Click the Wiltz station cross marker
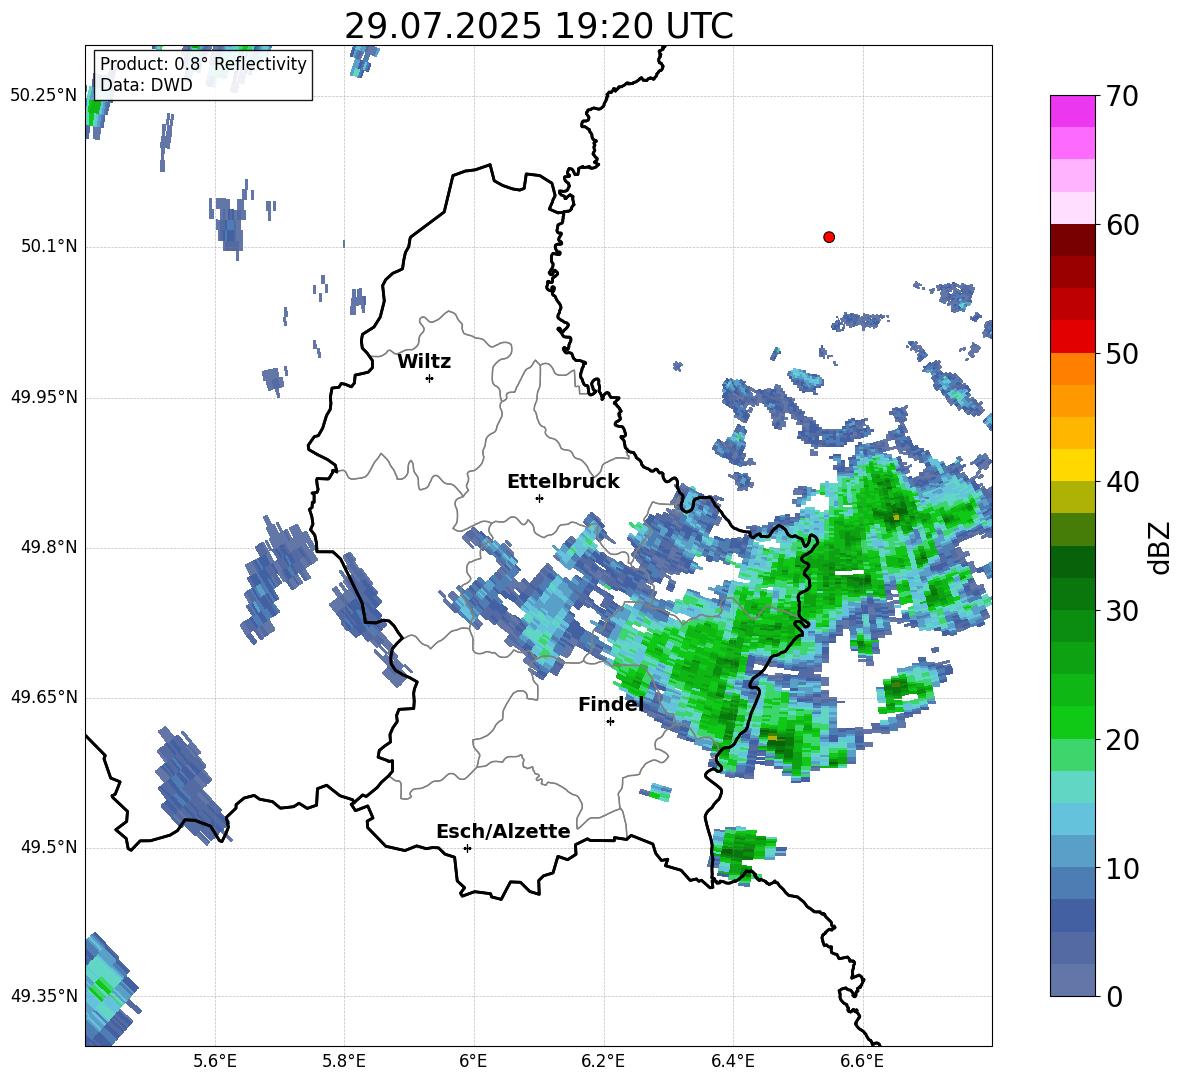Viewport: 1184px width, 1081px height. (430, 378)
